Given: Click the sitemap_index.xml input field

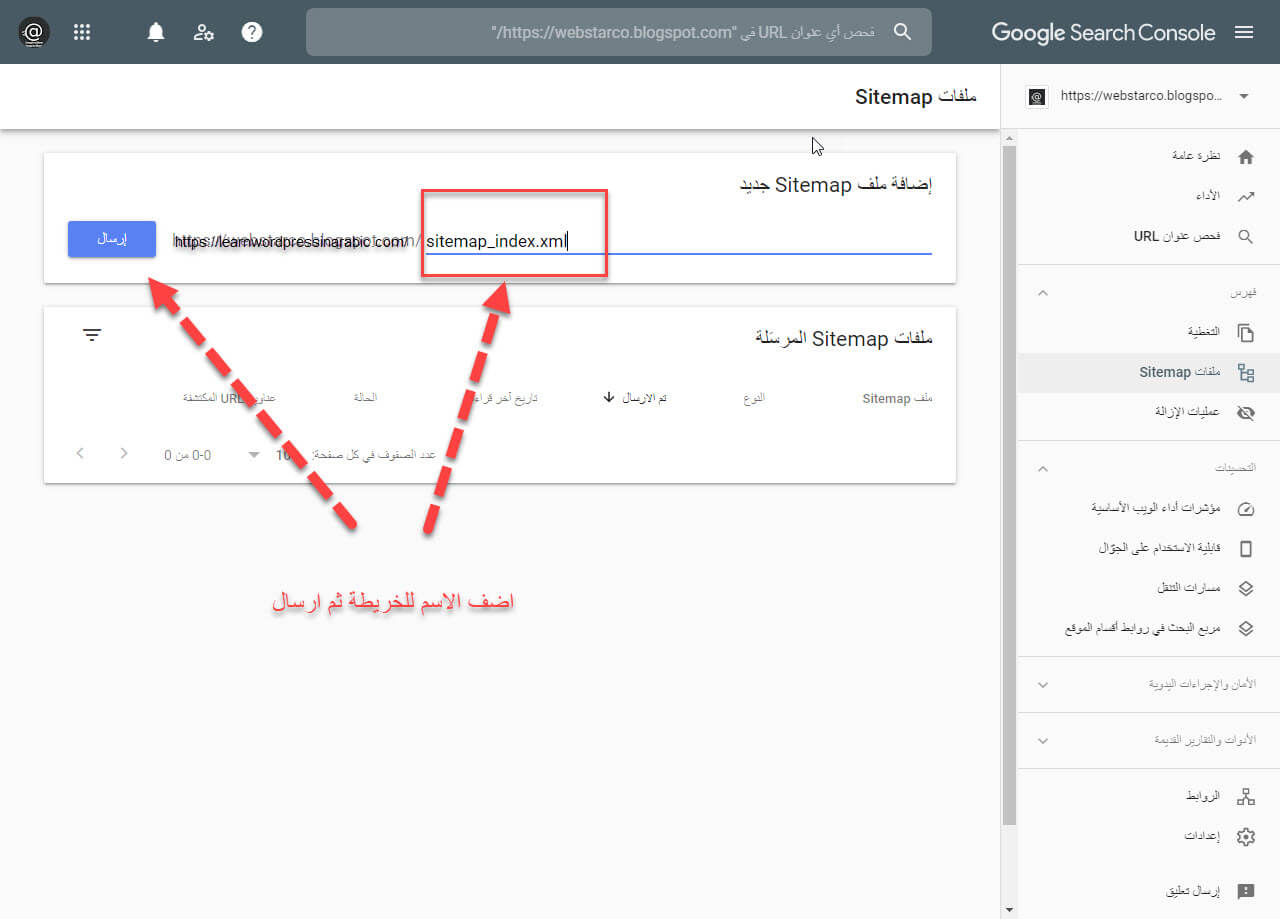Looking at the screenshot, I should [678, 241].
